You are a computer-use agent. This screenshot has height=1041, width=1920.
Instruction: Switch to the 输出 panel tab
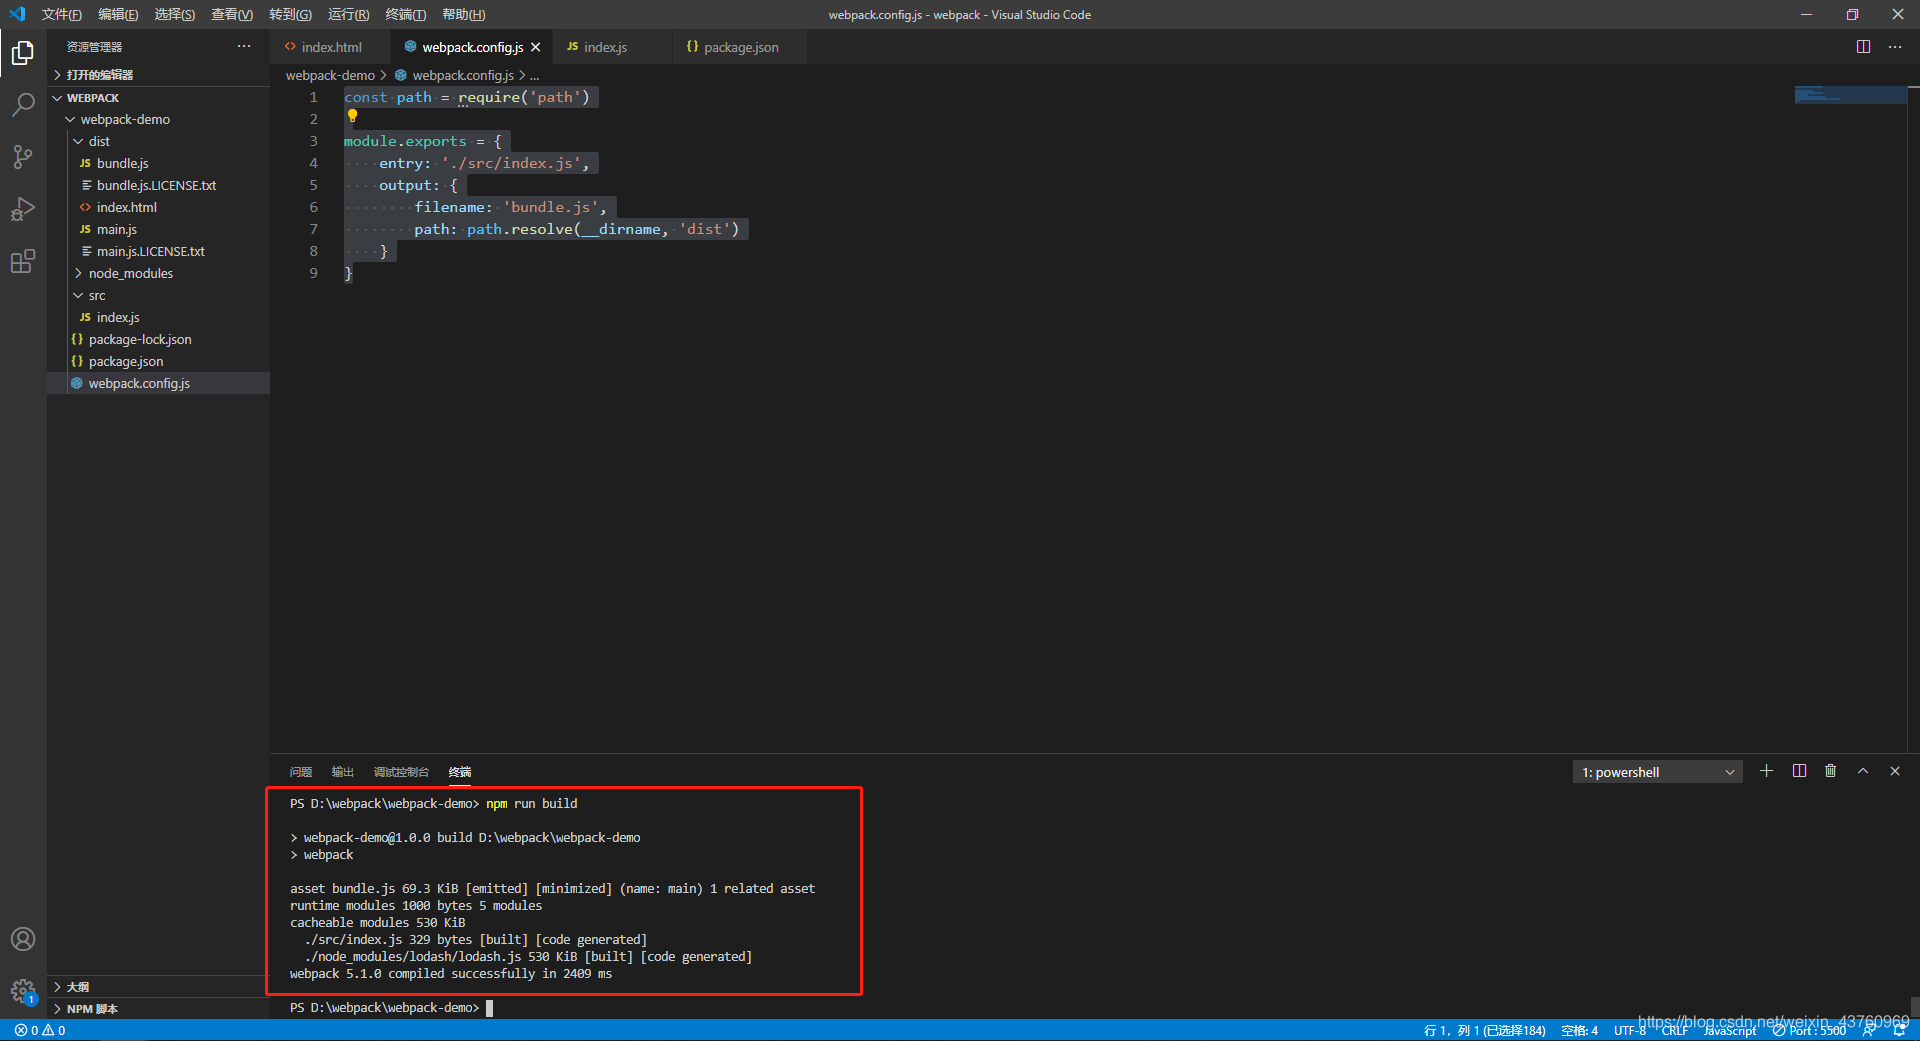point(343,772)
